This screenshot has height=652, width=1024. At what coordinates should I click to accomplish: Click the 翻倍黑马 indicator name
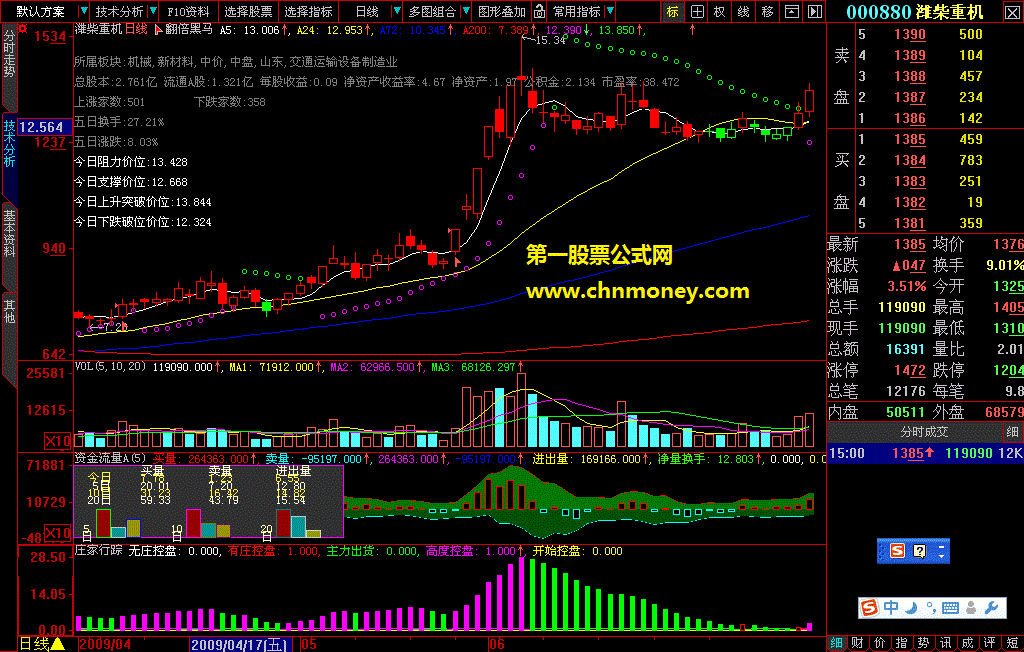pyautogui.click(x=188, y=29)
